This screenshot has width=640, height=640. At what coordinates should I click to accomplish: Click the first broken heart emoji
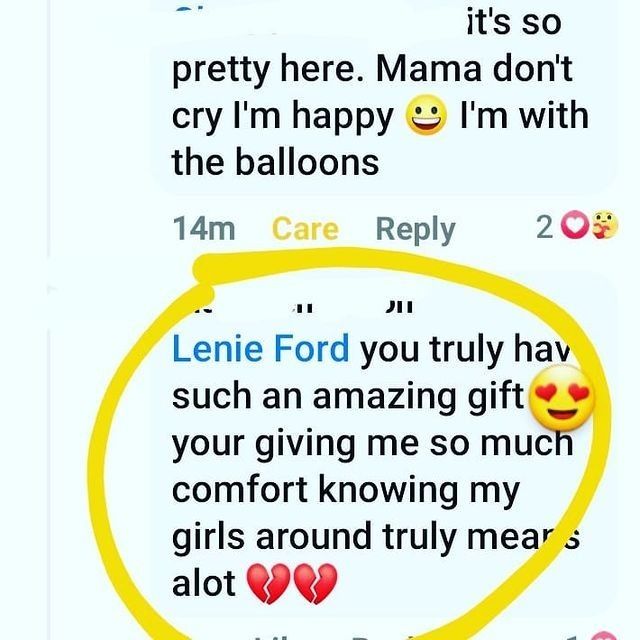(x=269, y=583)
